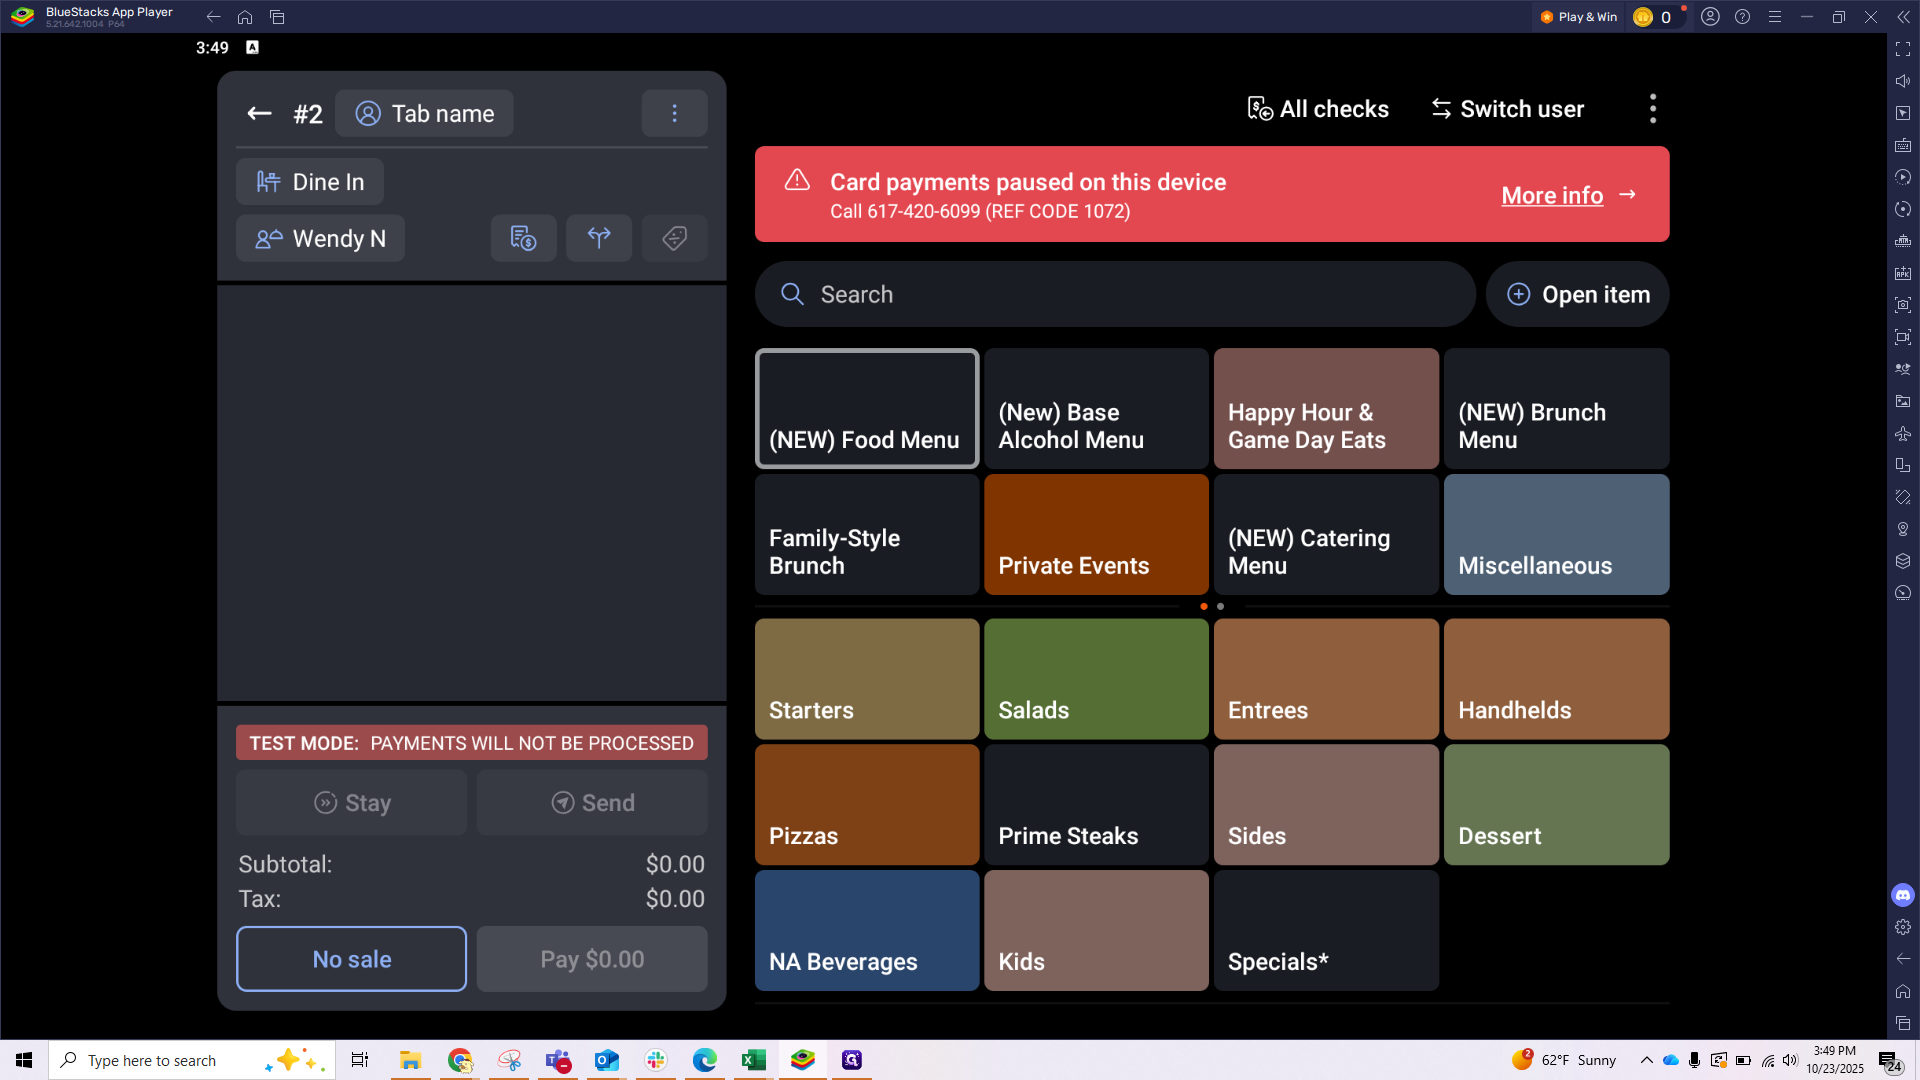Screen dimensions: 1920x1080
Task: Click the Tab name field
Action: (424, 114)
